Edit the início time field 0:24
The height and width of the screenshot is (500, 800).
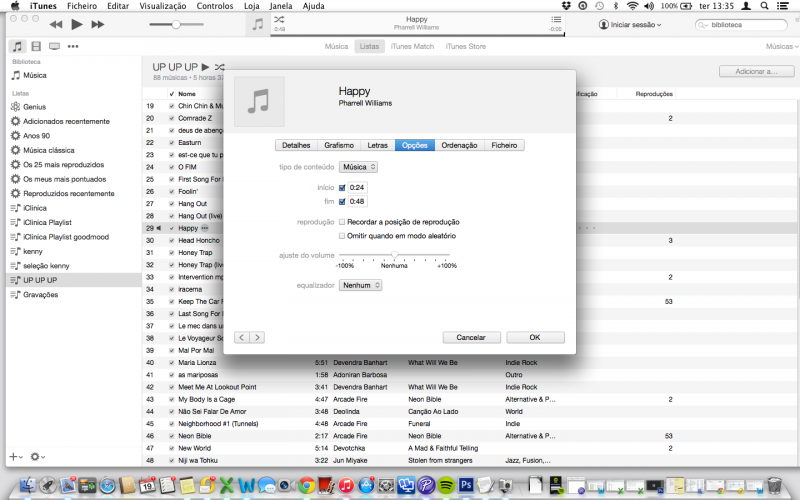coord(357,188)
